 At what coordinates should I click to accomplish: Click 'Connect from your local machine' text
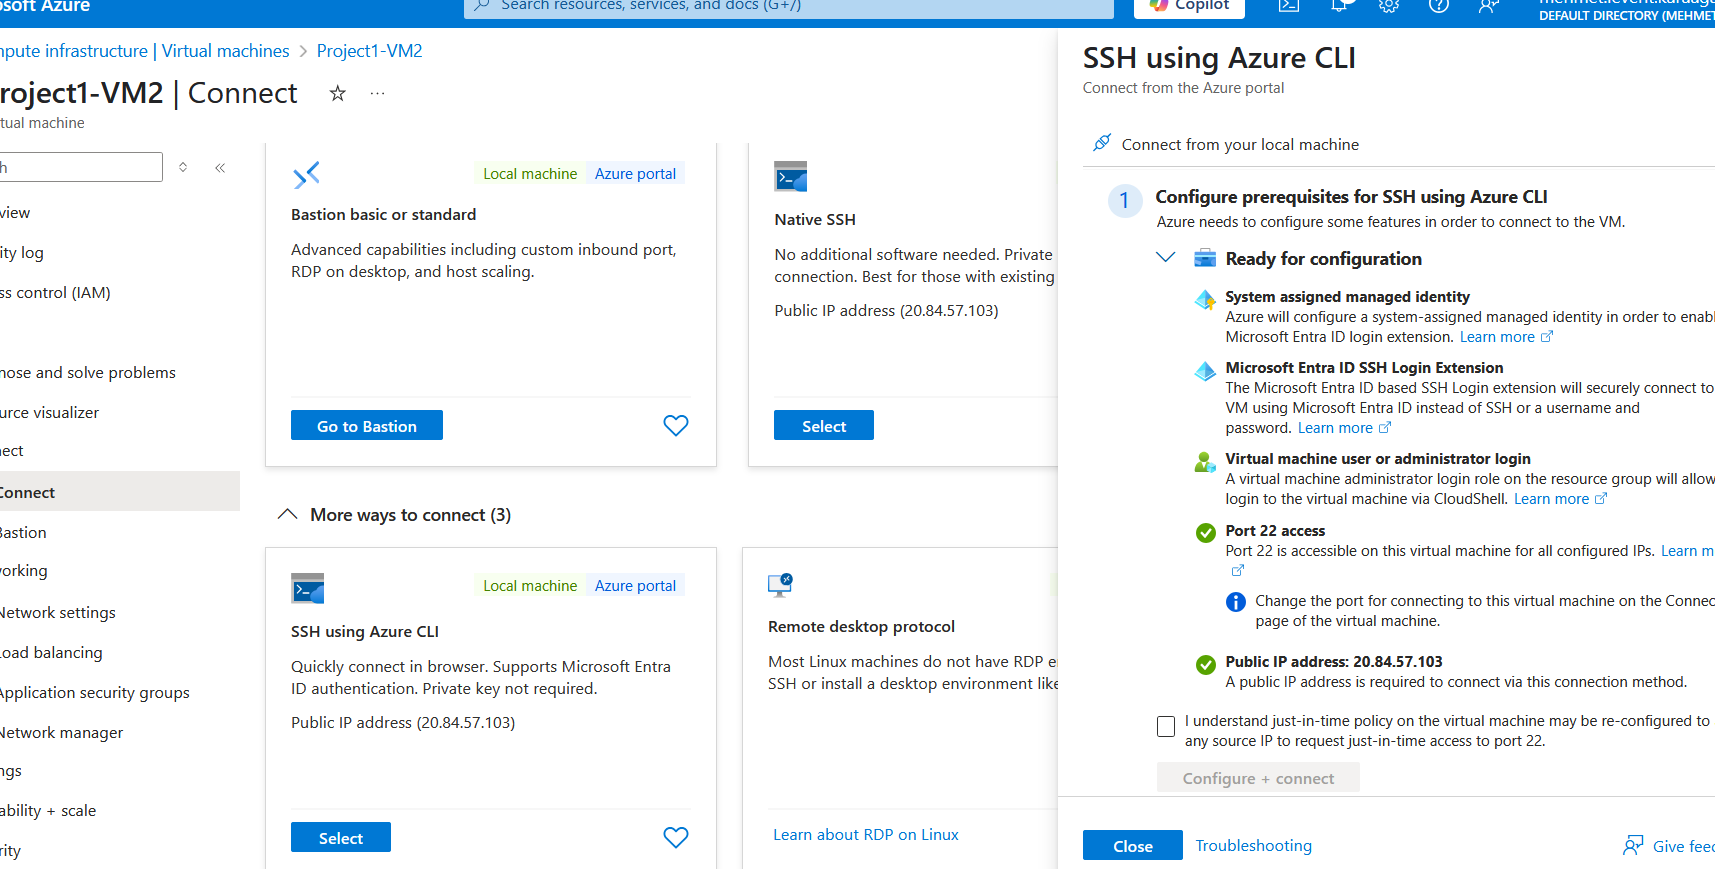[1240, 144]
